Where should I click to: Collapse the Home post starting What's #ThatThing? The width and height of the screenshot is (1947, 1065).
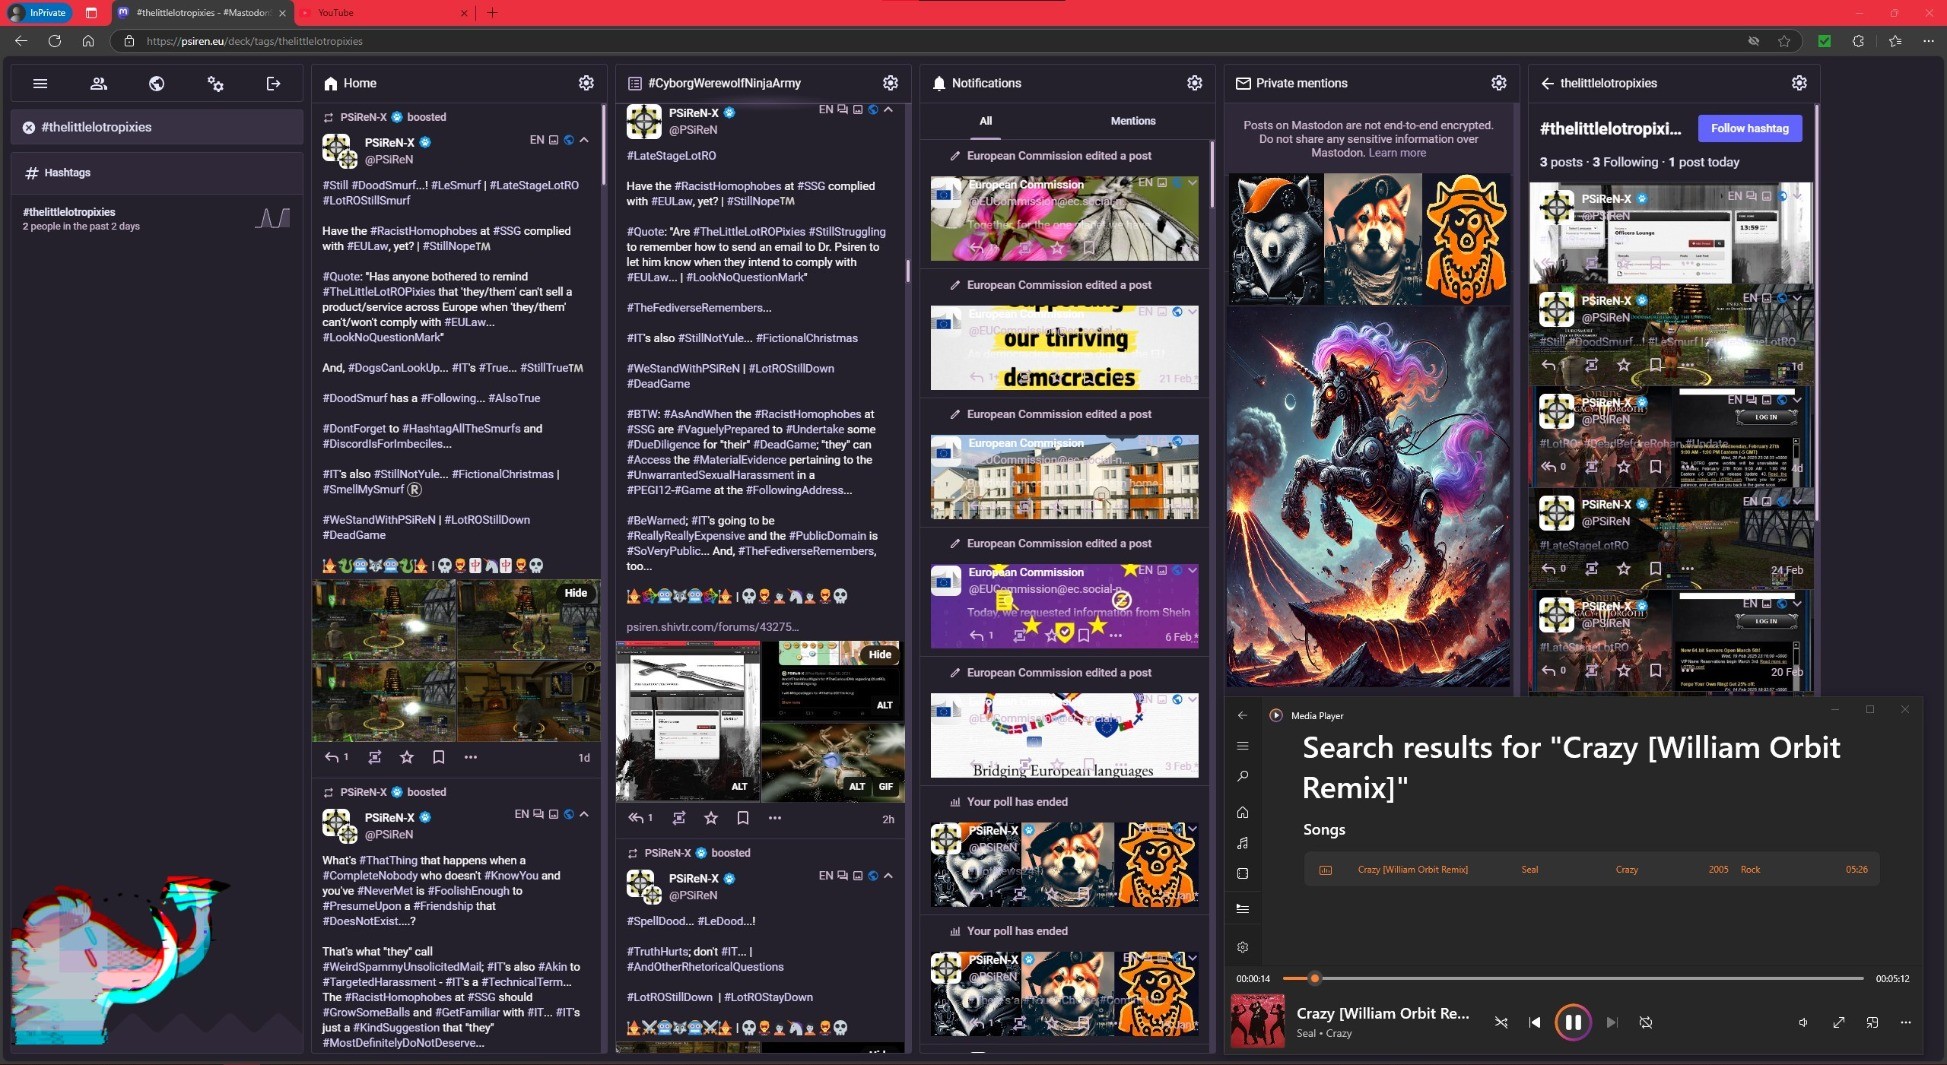tap(585, 814)
